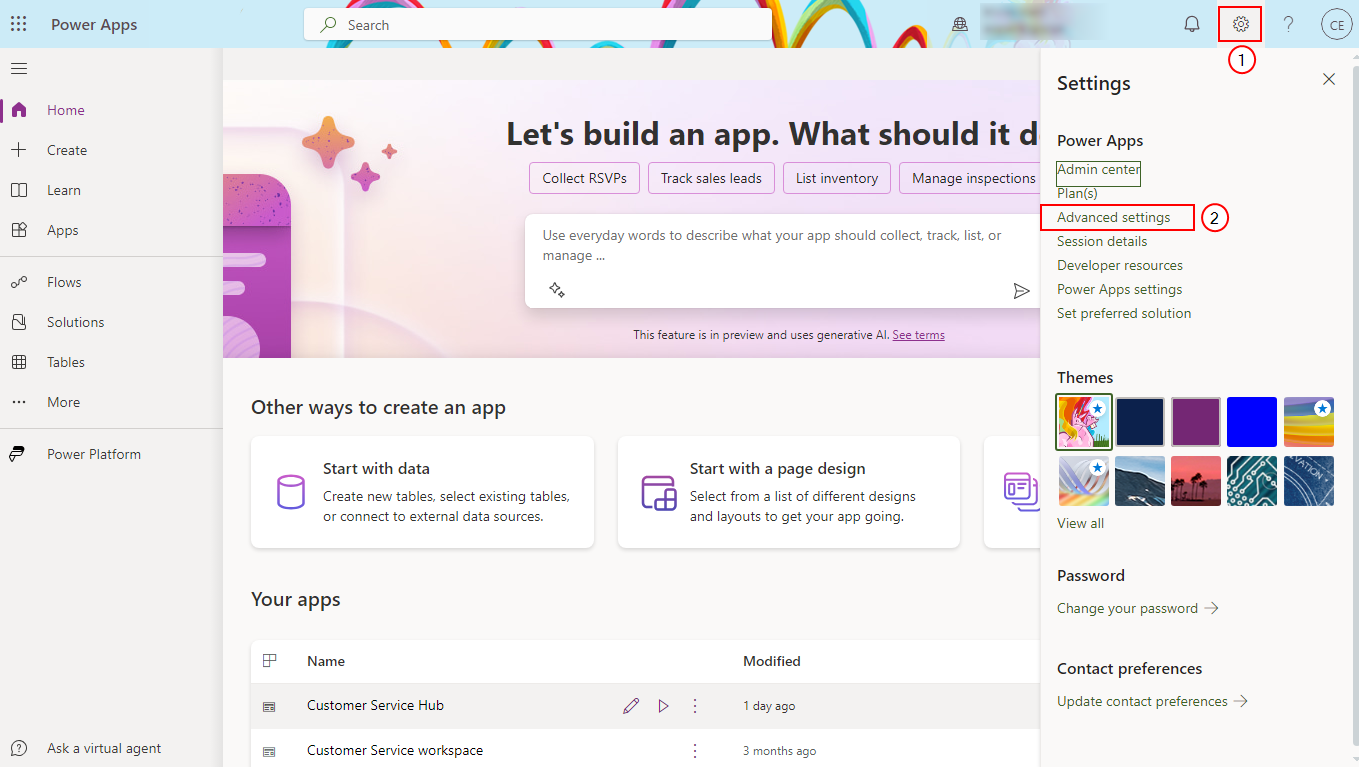Click View all themes
This screenshot has height=767, width=1359.
[x=1080, y=523]
